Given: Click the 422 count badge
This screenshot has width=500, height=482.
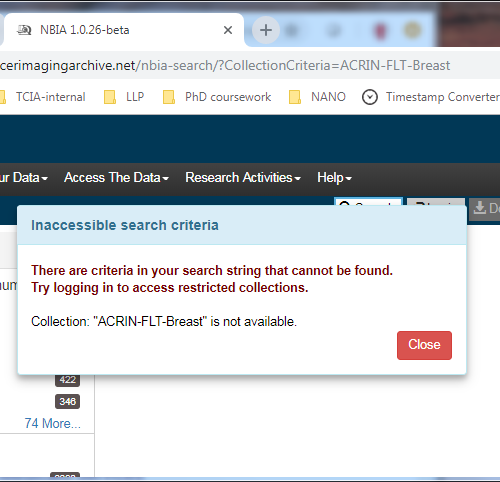Looking at the screenshot, I should point(67,380).
